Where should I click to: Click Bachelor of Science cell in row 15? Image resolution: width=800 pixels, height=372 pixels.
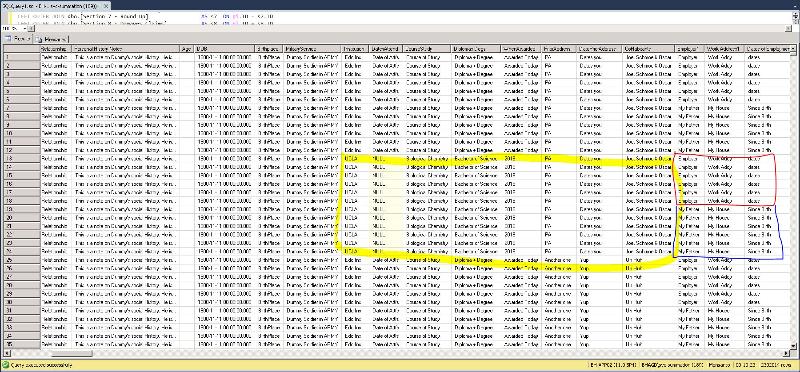pos(476,176)
